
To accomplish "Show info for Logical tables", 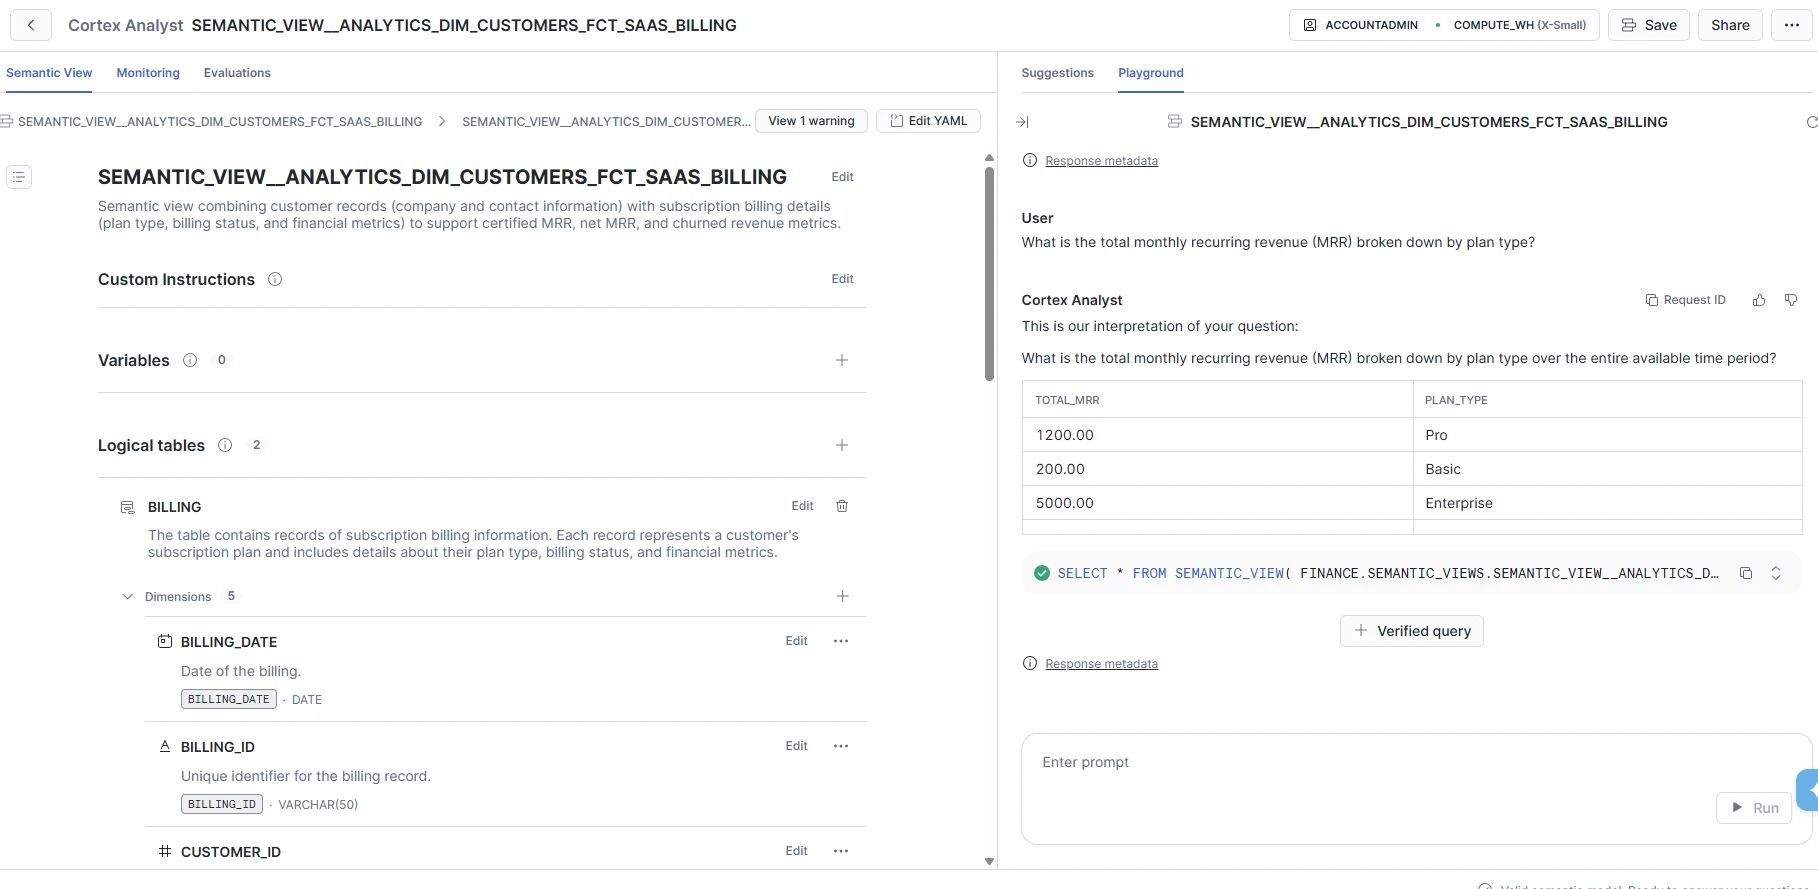I will click(225, 445).
